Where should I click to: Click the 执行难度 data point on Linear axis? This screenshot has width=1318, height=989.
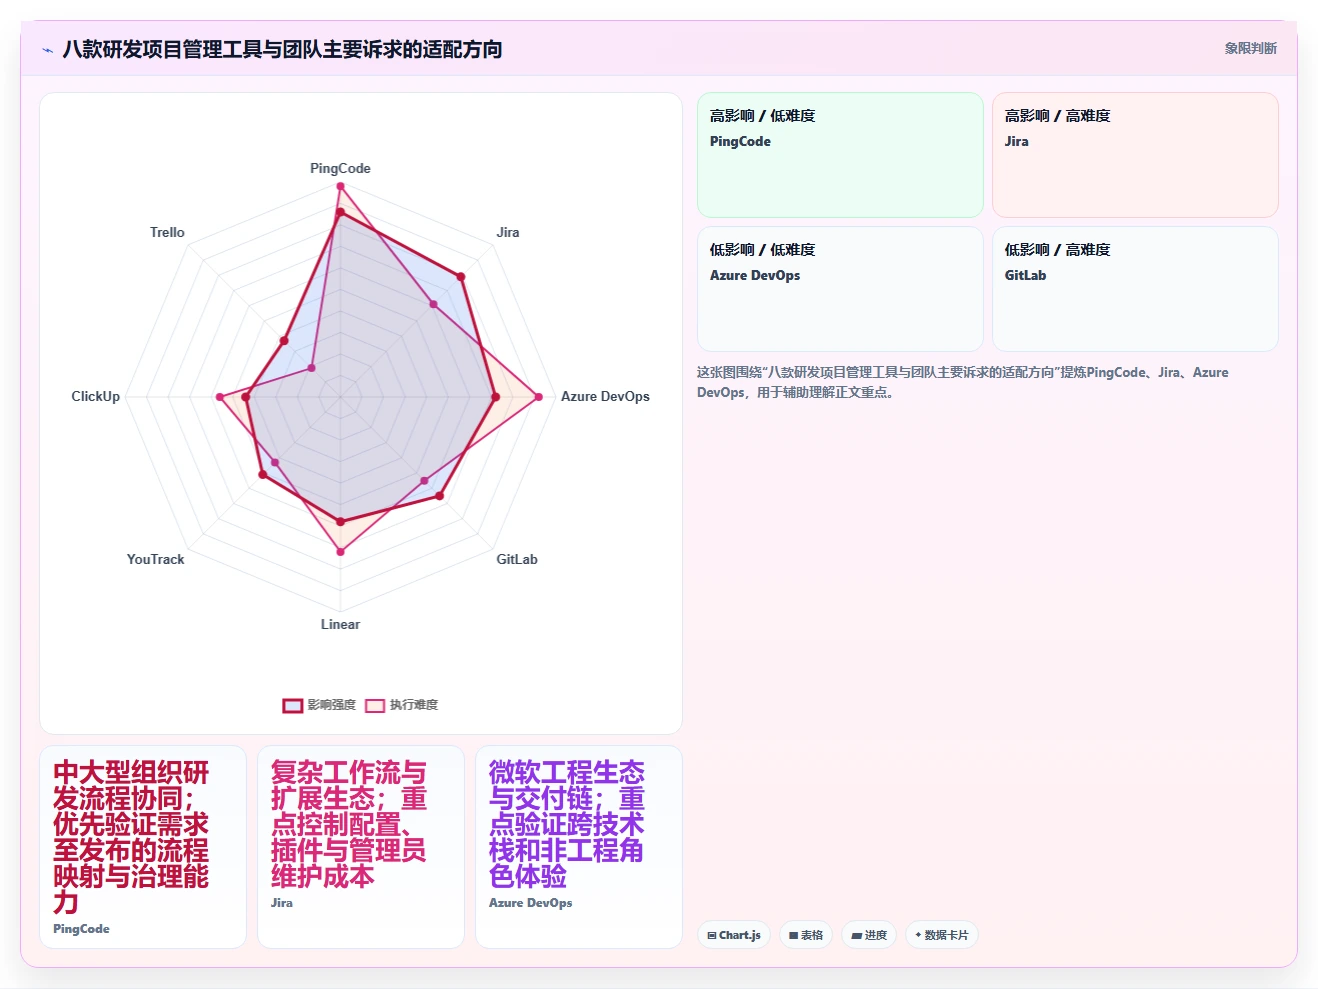point(340,551)
